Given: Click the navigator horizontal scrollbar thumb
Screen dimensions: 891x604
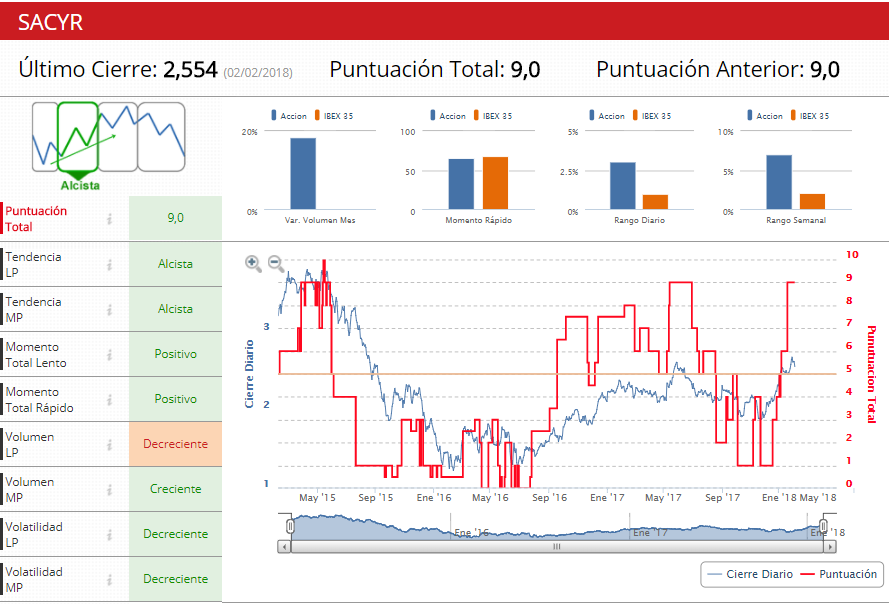Looking at the screenshot, I should (557, 547).
